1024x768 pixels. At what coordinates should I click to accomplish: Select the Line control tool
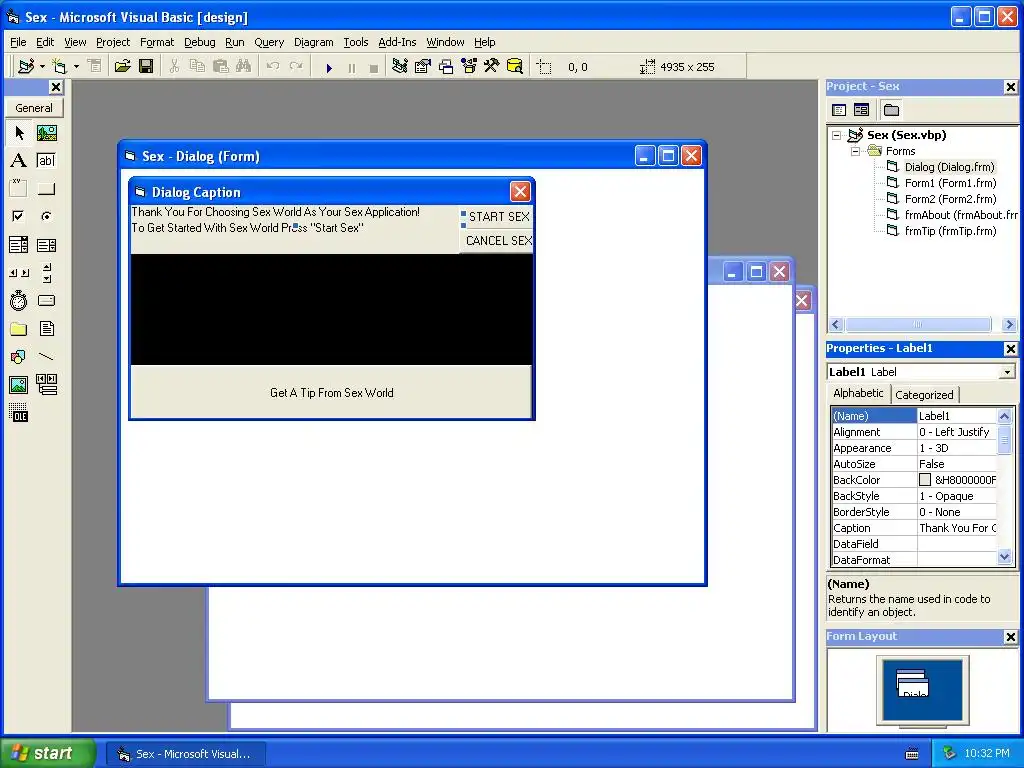(46, 357)
